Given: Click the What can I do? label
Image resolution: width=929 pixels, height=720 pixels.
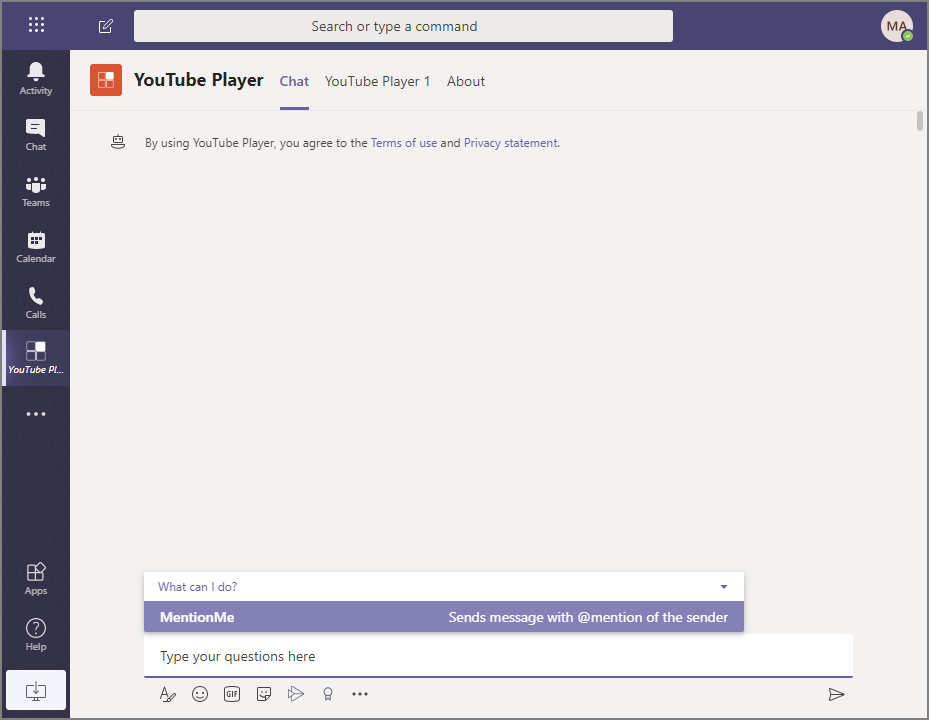Looking at the screenshot, I should pyautogui.click(x=197, y=587).
